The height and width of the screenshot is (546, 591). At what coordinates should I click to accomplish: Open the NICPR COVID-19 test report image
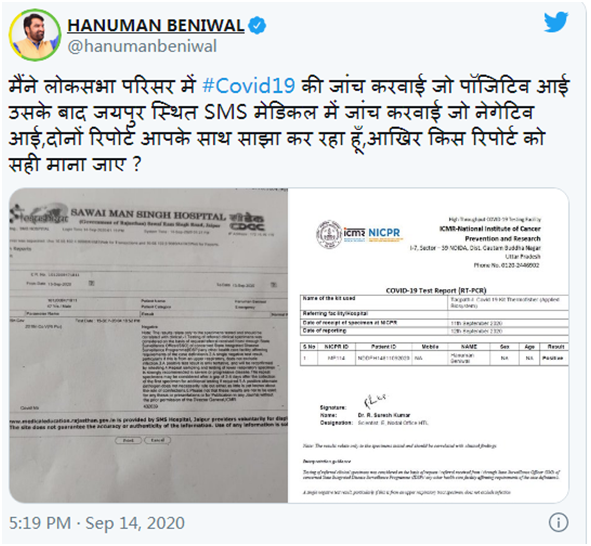pos(429,345)
